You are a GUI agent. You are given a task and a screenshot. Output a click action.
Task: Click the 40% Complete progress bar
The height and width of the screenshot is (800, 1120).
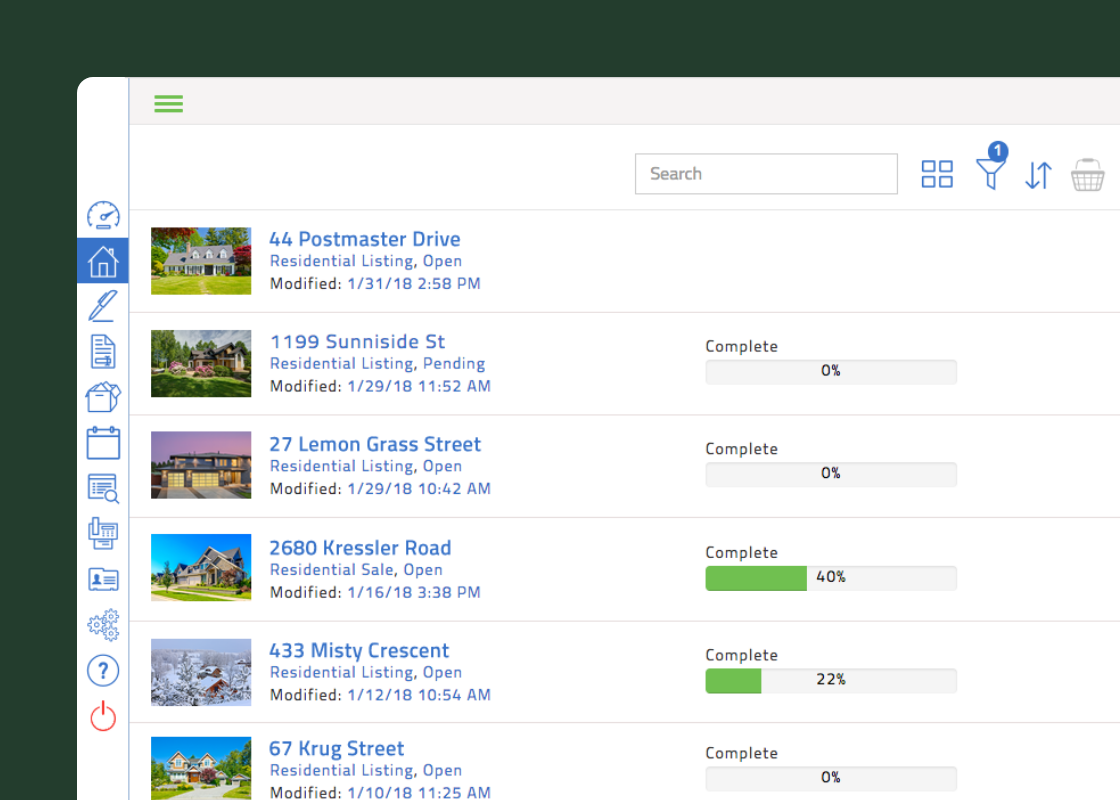831,578
